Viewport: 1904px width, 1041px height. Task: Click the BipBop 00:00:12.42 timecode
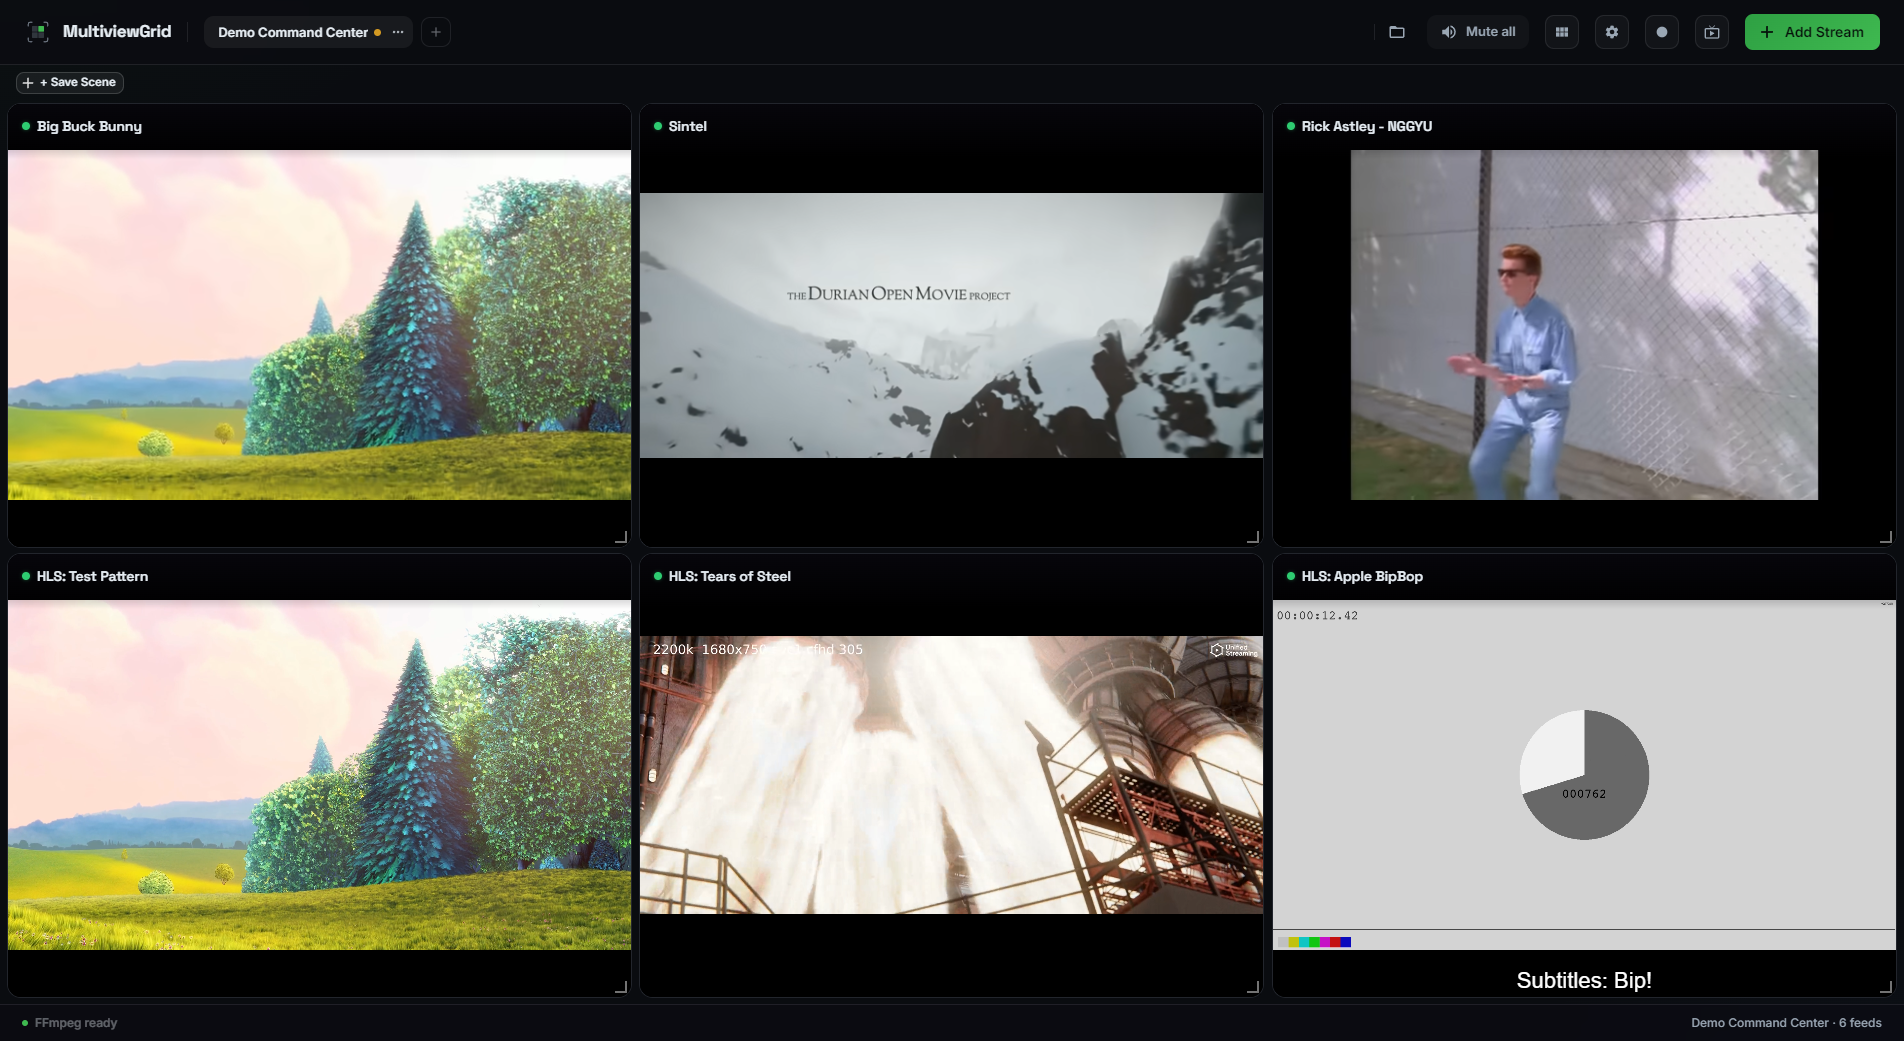(x=1317, y=616)
